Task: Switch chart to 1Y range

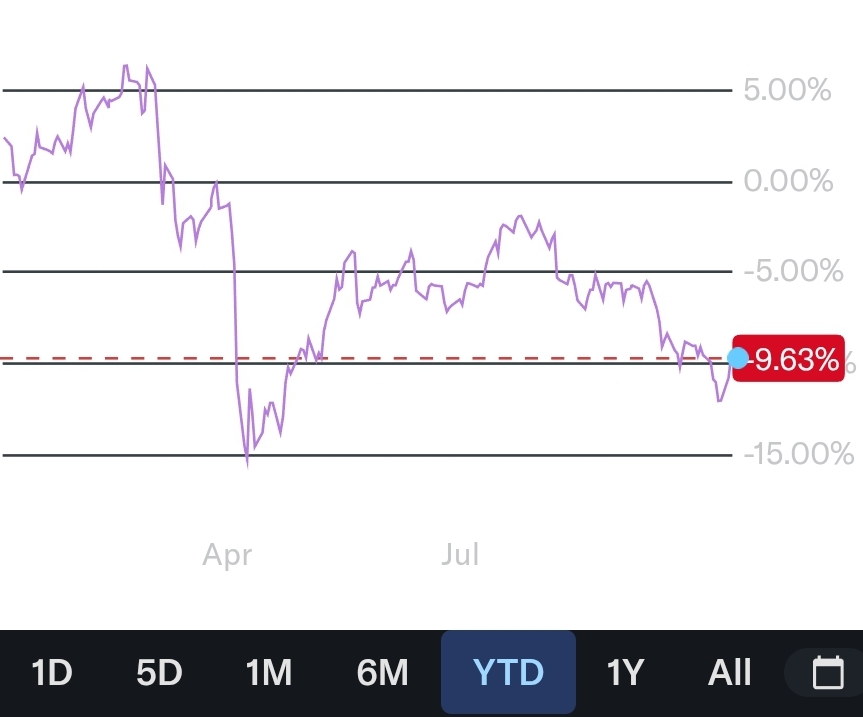Action: 625,673
